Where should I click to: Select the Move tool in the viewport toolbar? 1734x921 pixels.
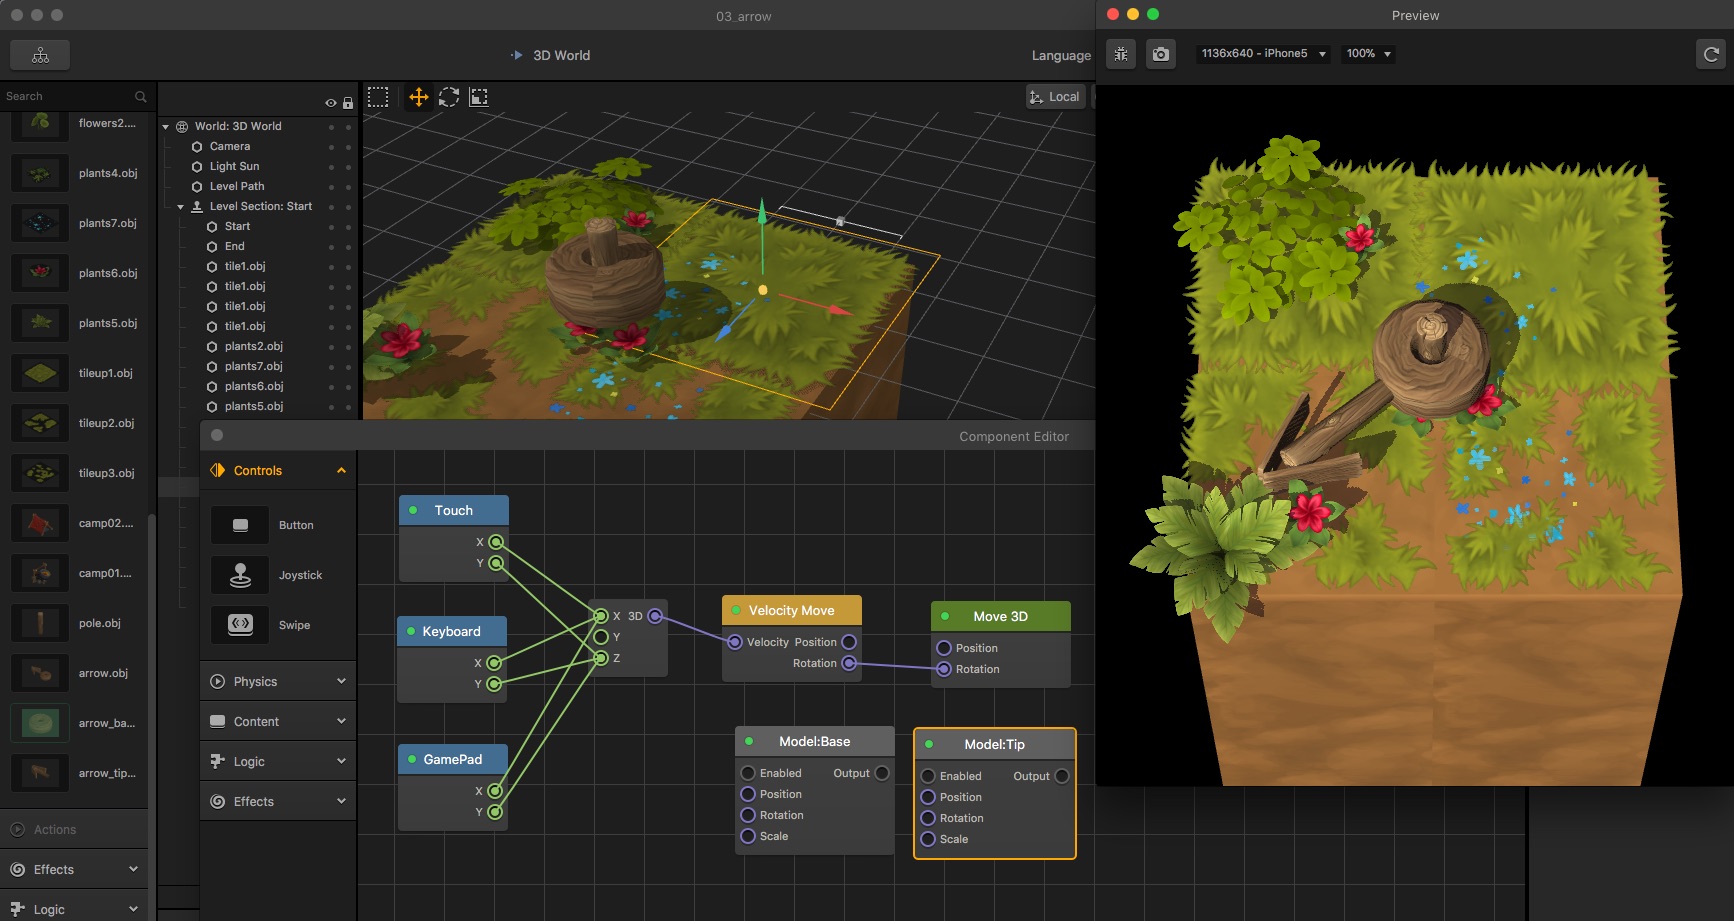tap(418, 97)
